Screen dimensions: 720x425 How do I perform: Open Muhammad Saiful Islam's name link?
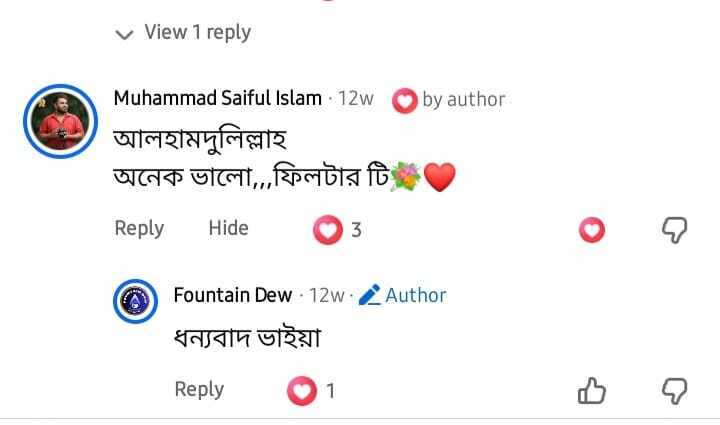coord(218,98)
